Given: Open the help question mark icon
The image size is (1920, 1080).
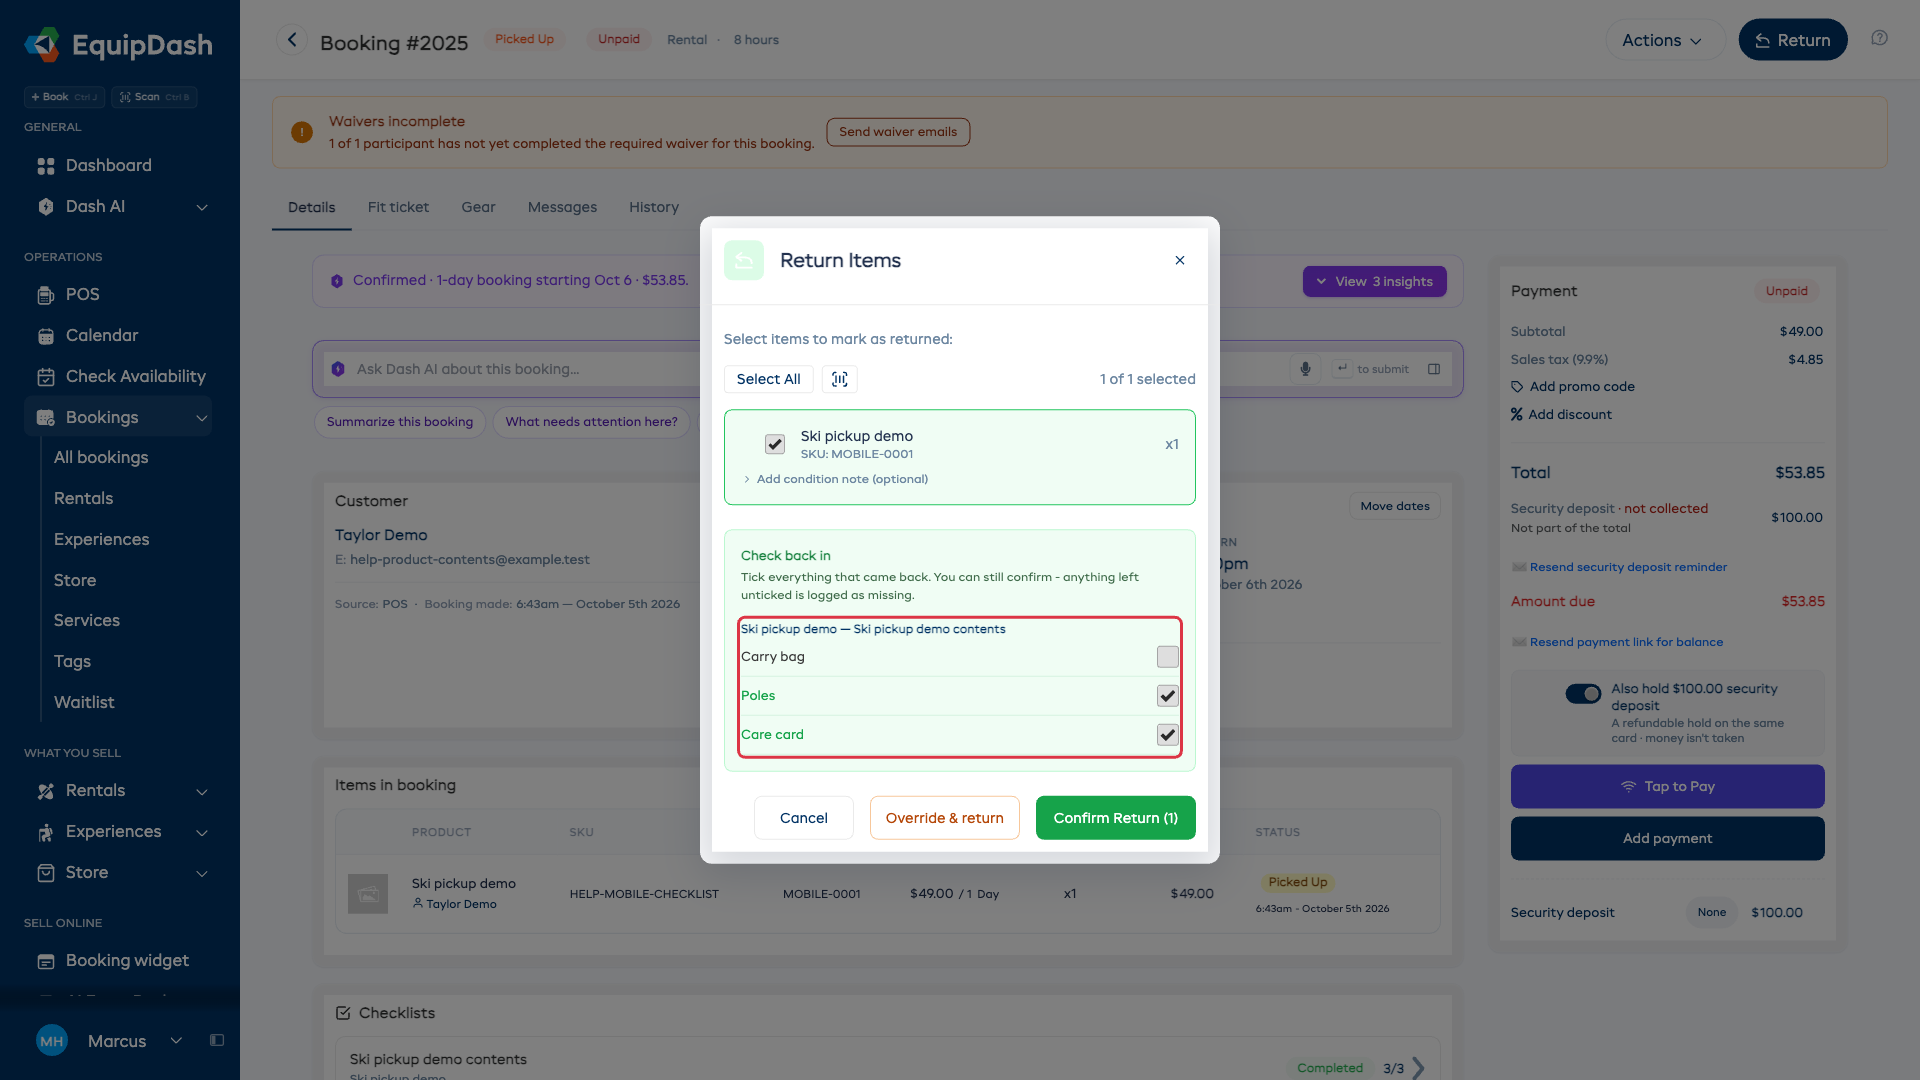Looking at the screenshot, I should 1880,38.
